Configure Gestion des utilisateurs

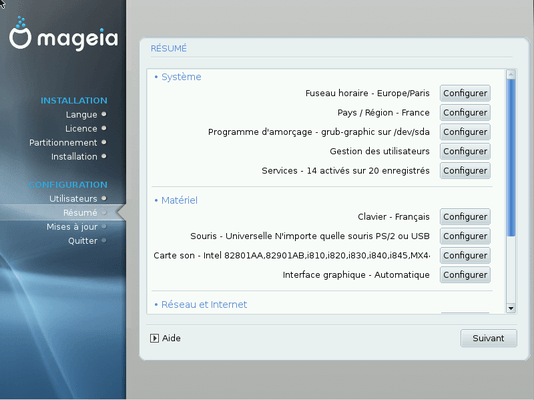pyautogui.click(x=465, y=151)
